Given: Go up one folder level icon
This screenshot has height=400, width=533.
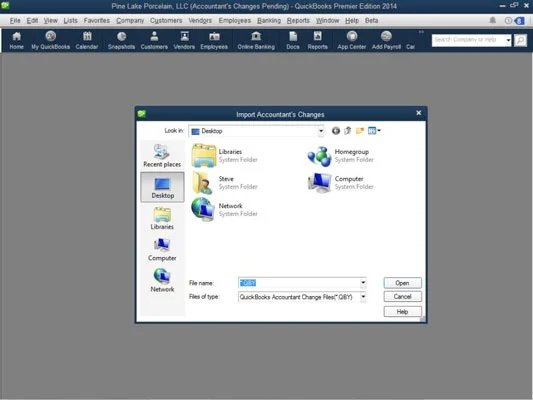Looking at the screenshot, I should [x=348, y=131].
